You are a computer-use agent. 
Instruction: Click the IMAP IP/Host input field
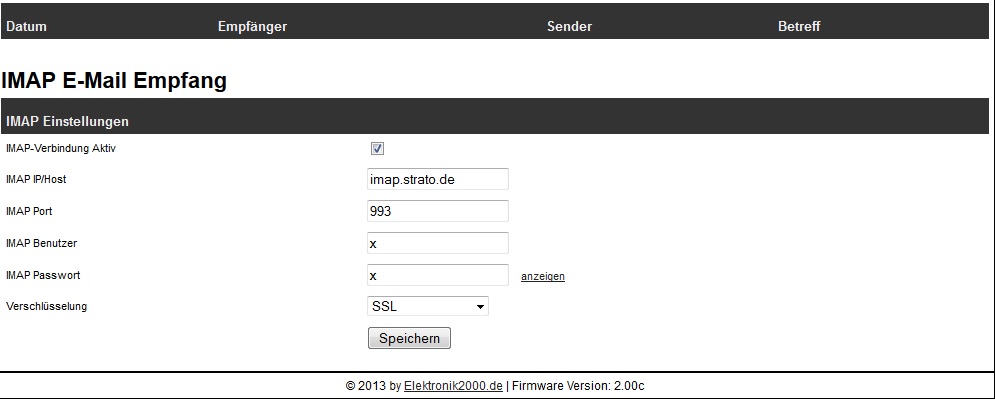pyautogui.click(x=438, y=180)
